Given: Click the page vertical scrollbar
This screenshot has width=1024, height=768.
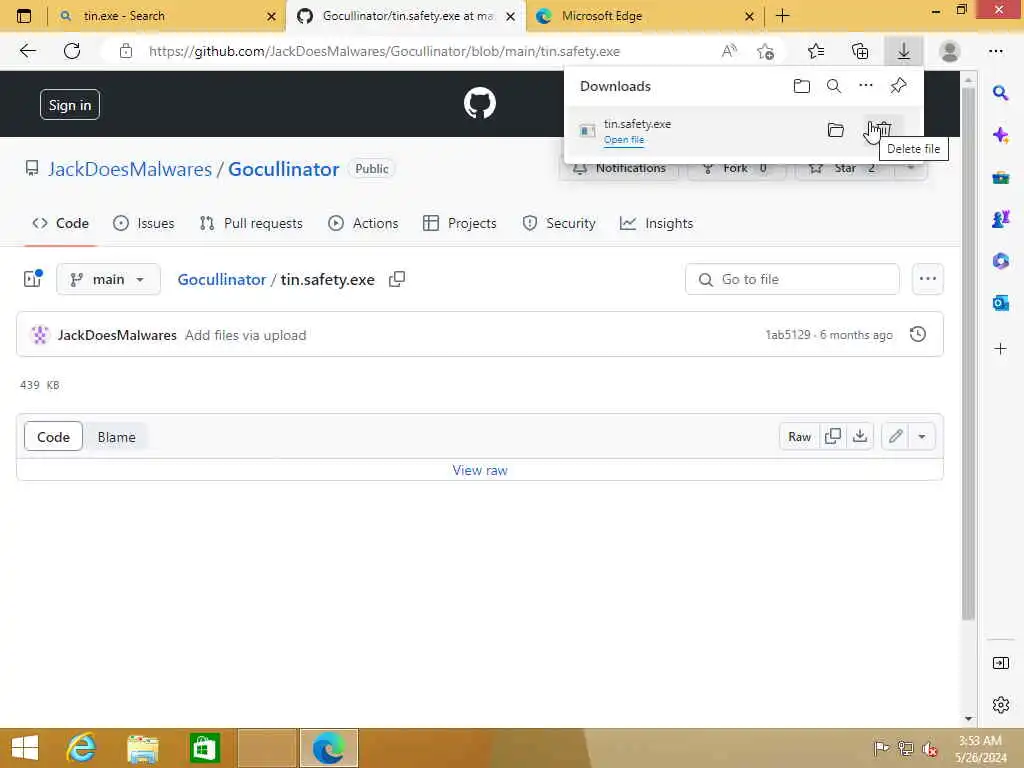Looking at the screenshot, I should (x=968, y=353).
